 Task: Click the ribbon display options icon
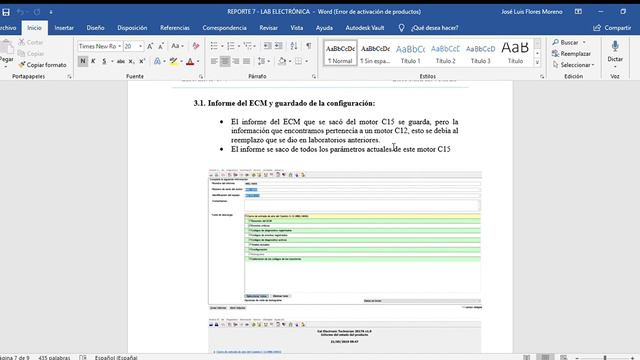click(x=578, y=11)
